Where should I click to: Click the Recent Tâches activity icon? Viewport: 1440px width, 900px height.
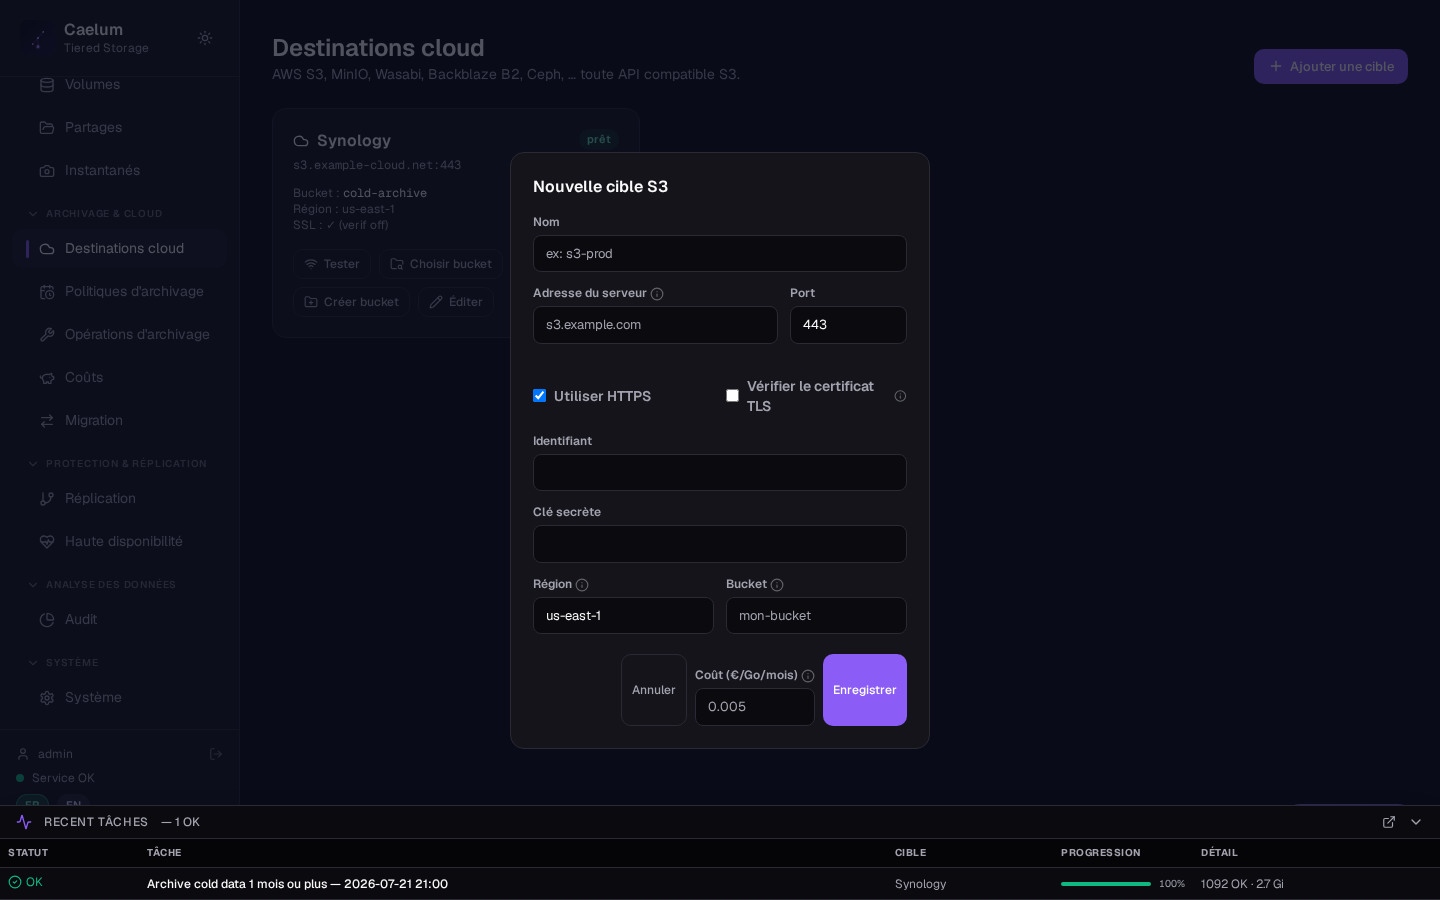24,822
